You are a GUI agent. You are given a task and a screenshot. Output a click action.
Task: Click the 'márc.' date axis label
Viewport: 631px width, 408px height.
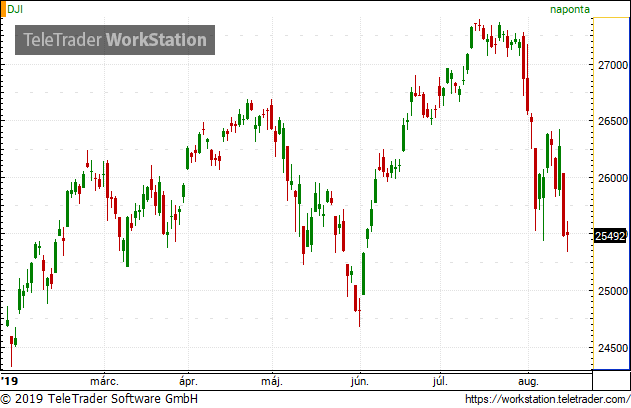coord(104,381)
